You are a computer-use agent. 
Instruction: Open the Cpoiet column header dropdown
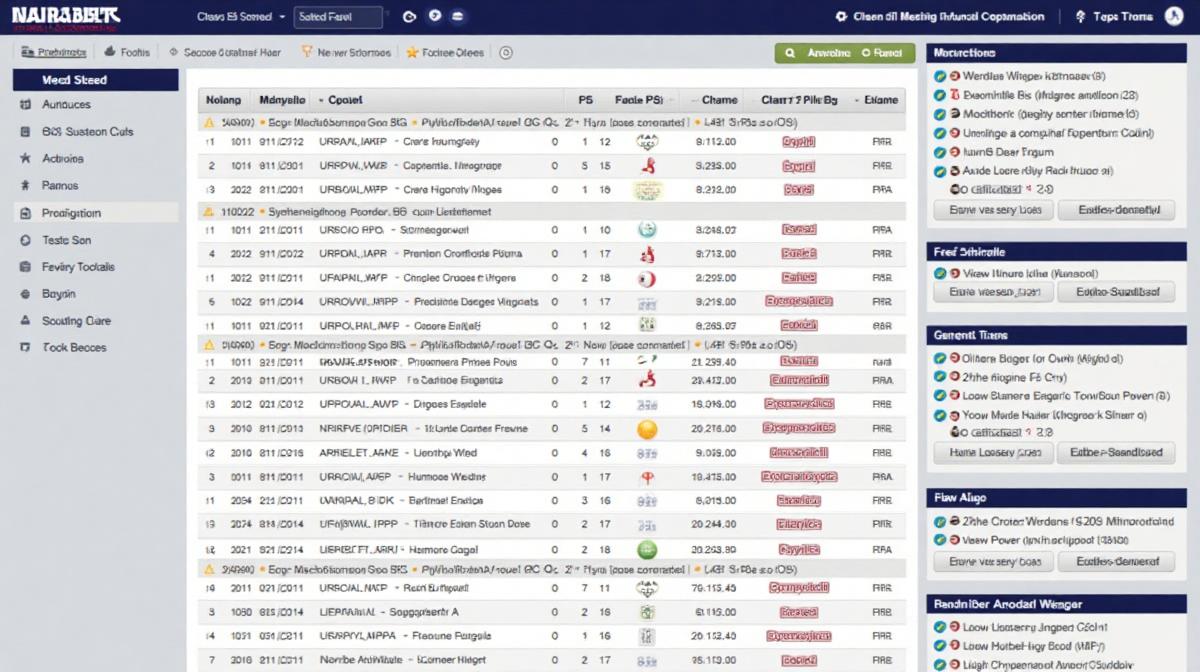(x=320, y=100)
